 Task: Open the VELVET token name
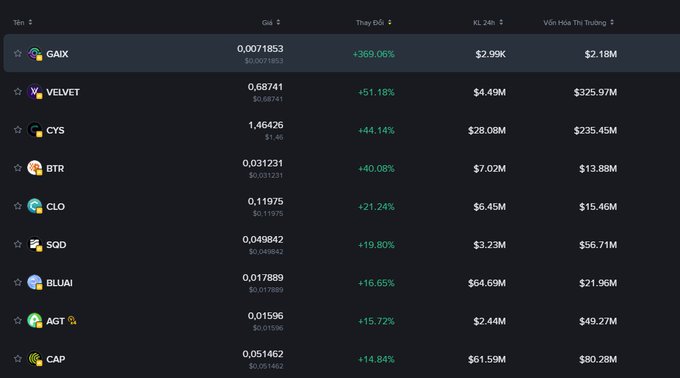(63, 92)
